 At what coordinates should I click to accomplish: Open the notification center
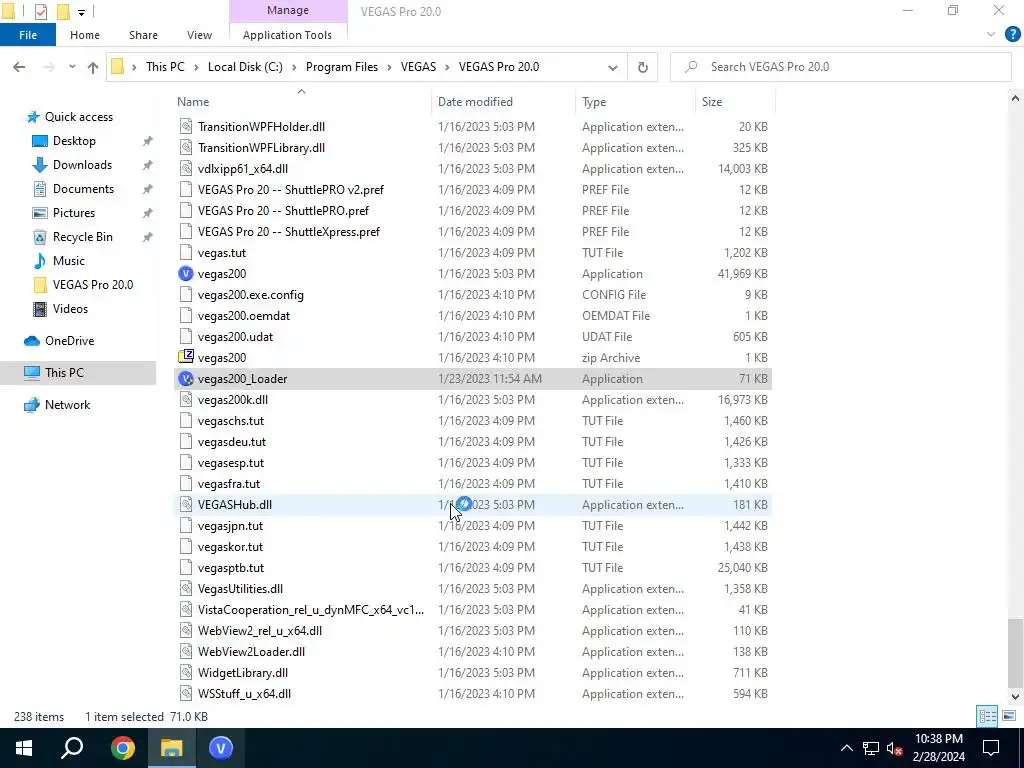tap(991, 748)
